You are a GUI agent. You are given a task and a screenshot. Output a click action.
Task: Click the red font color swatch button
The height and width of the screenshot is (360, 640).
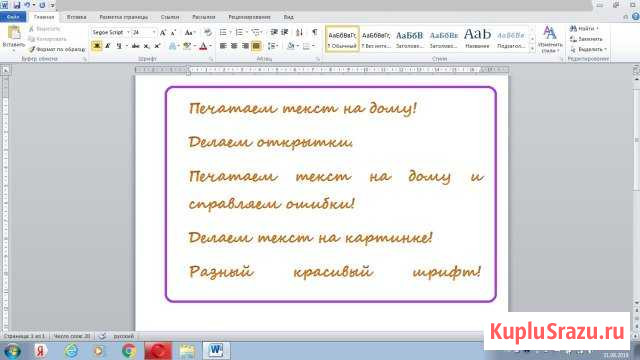[x=203, y=46]
